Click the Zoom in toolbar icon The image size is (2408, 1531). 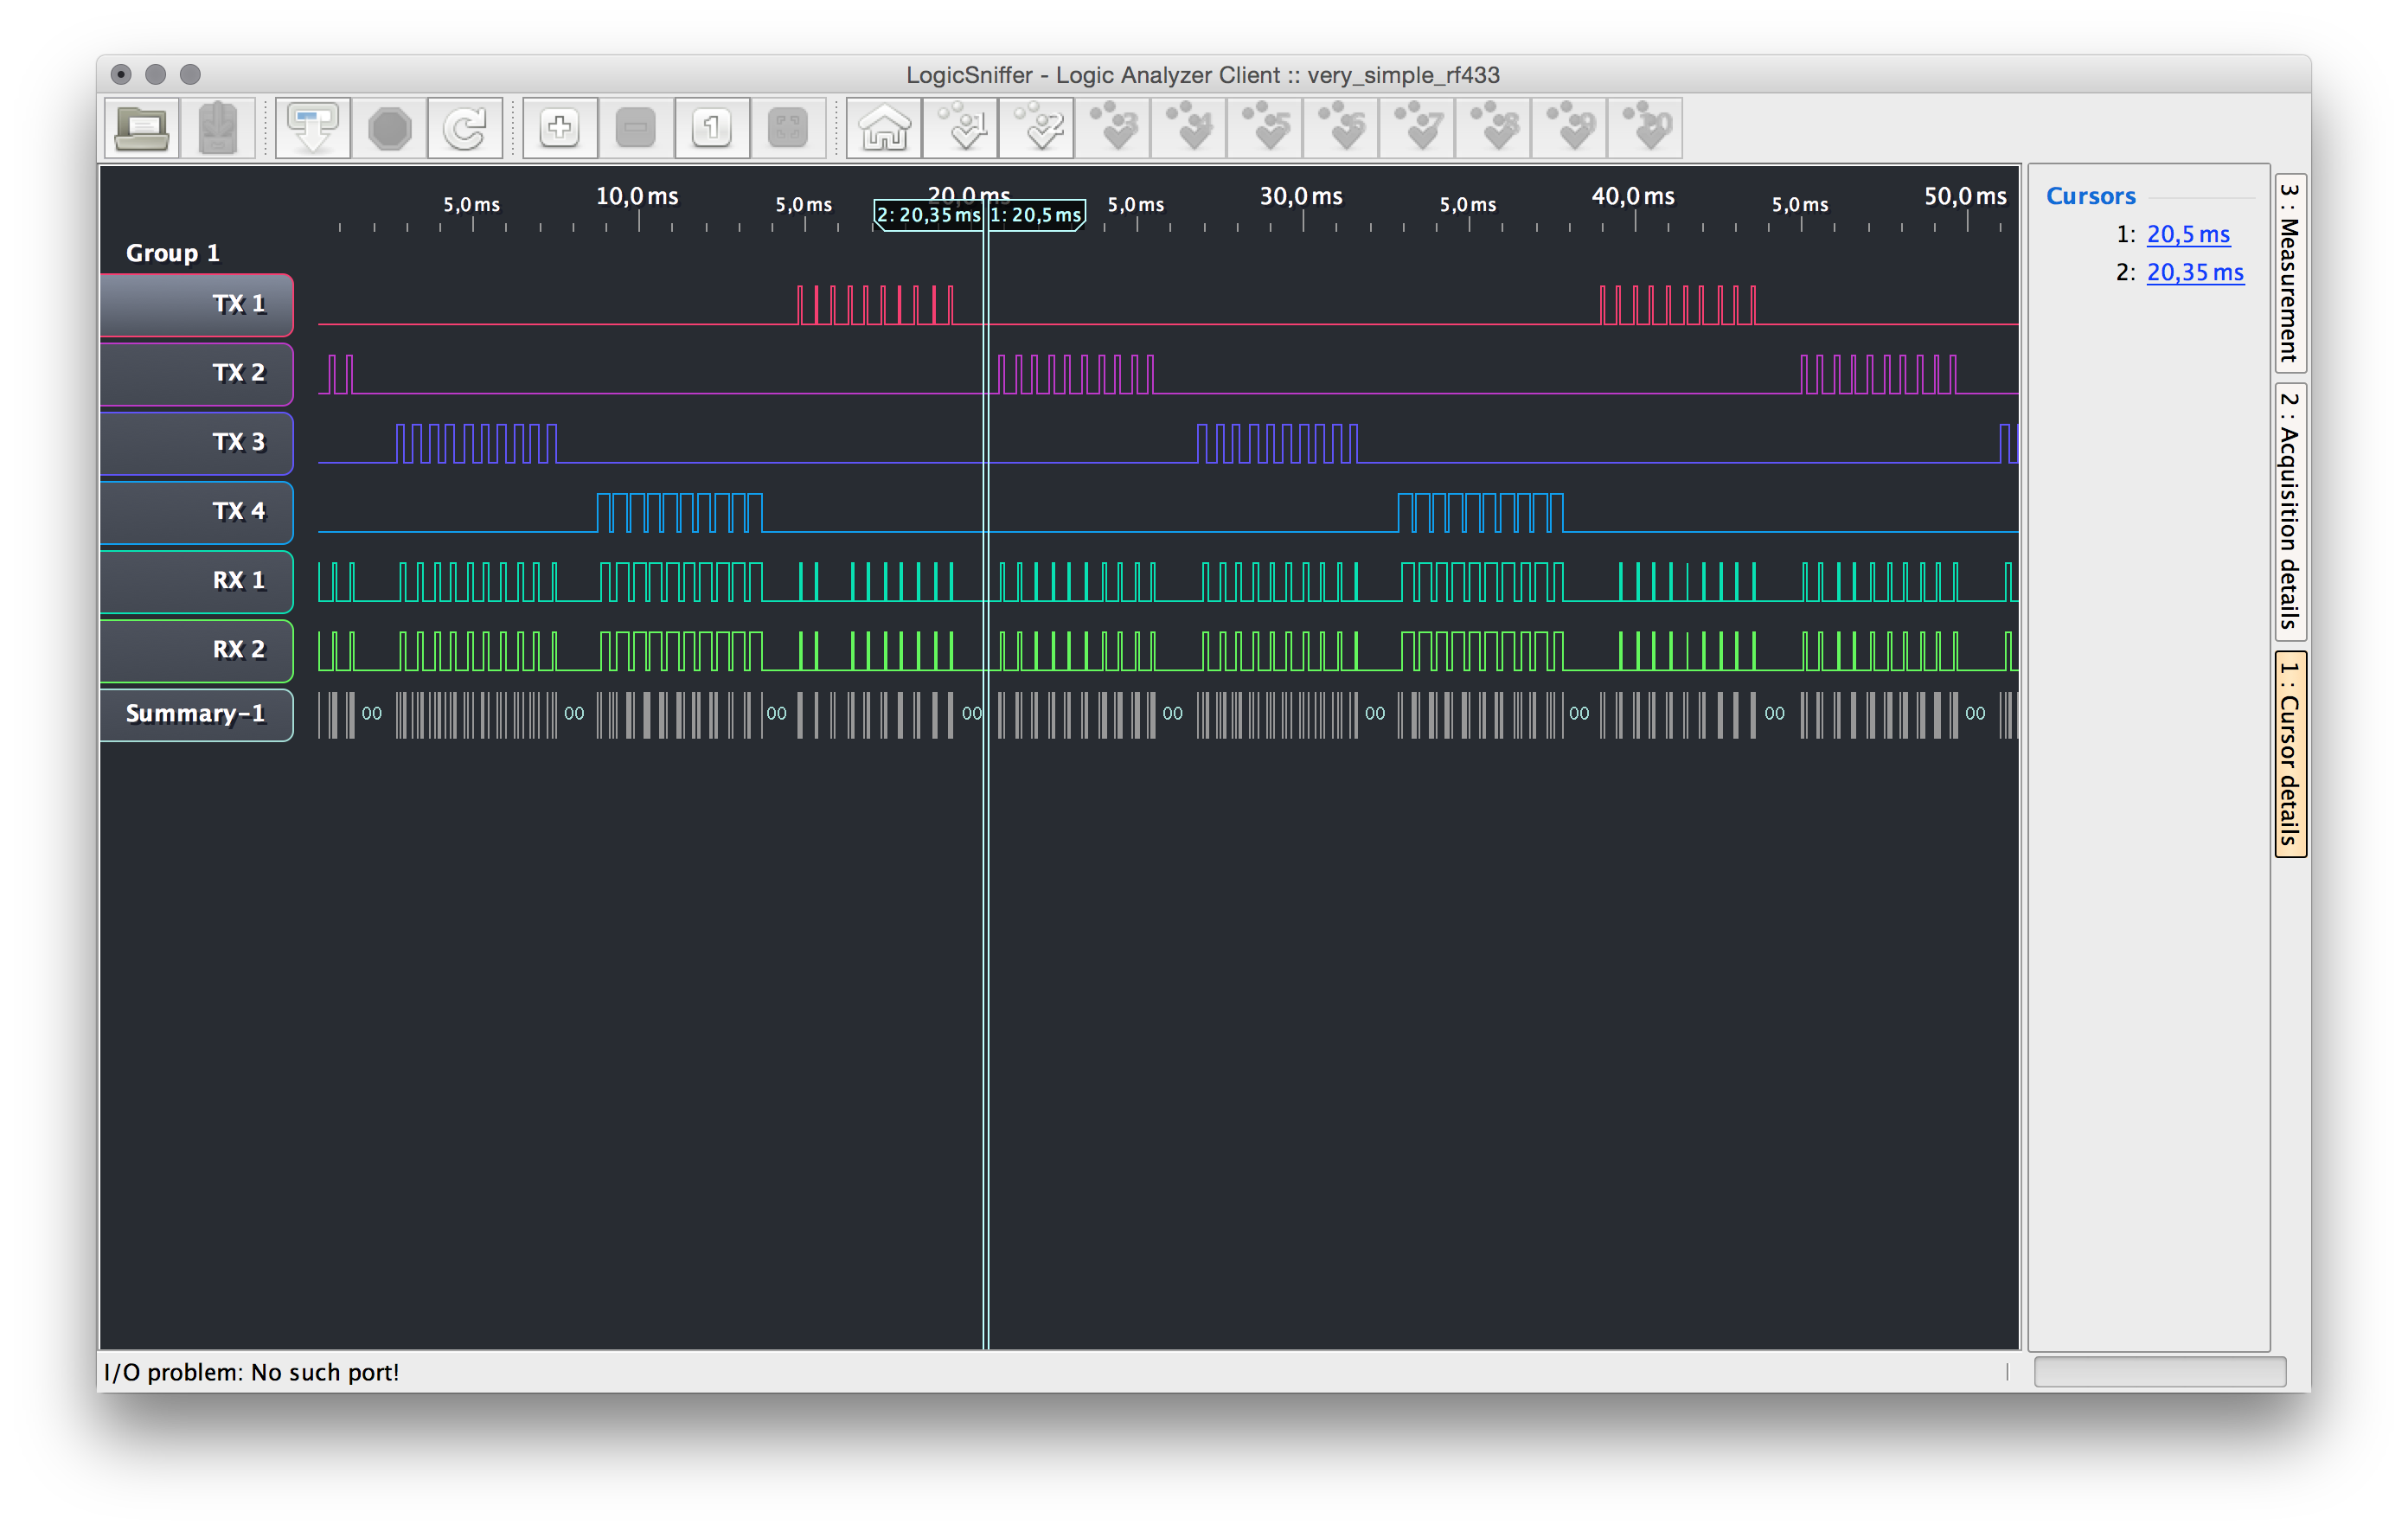[560, 128]
